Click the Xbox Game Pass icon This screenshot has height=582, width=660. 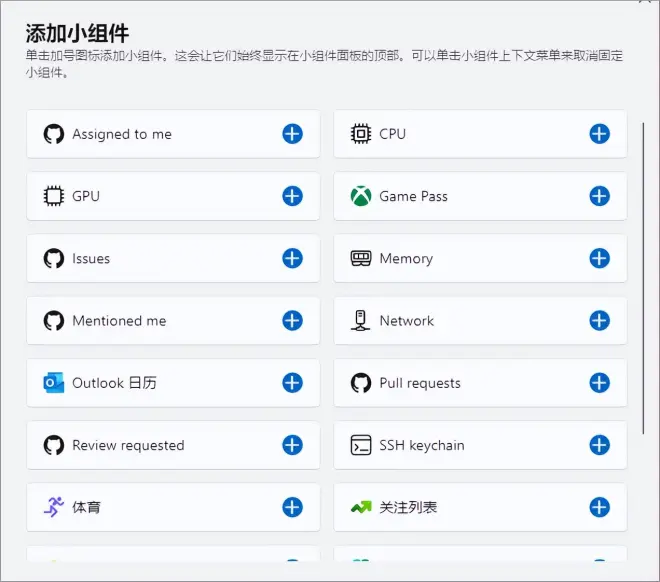tap(361, 196)
